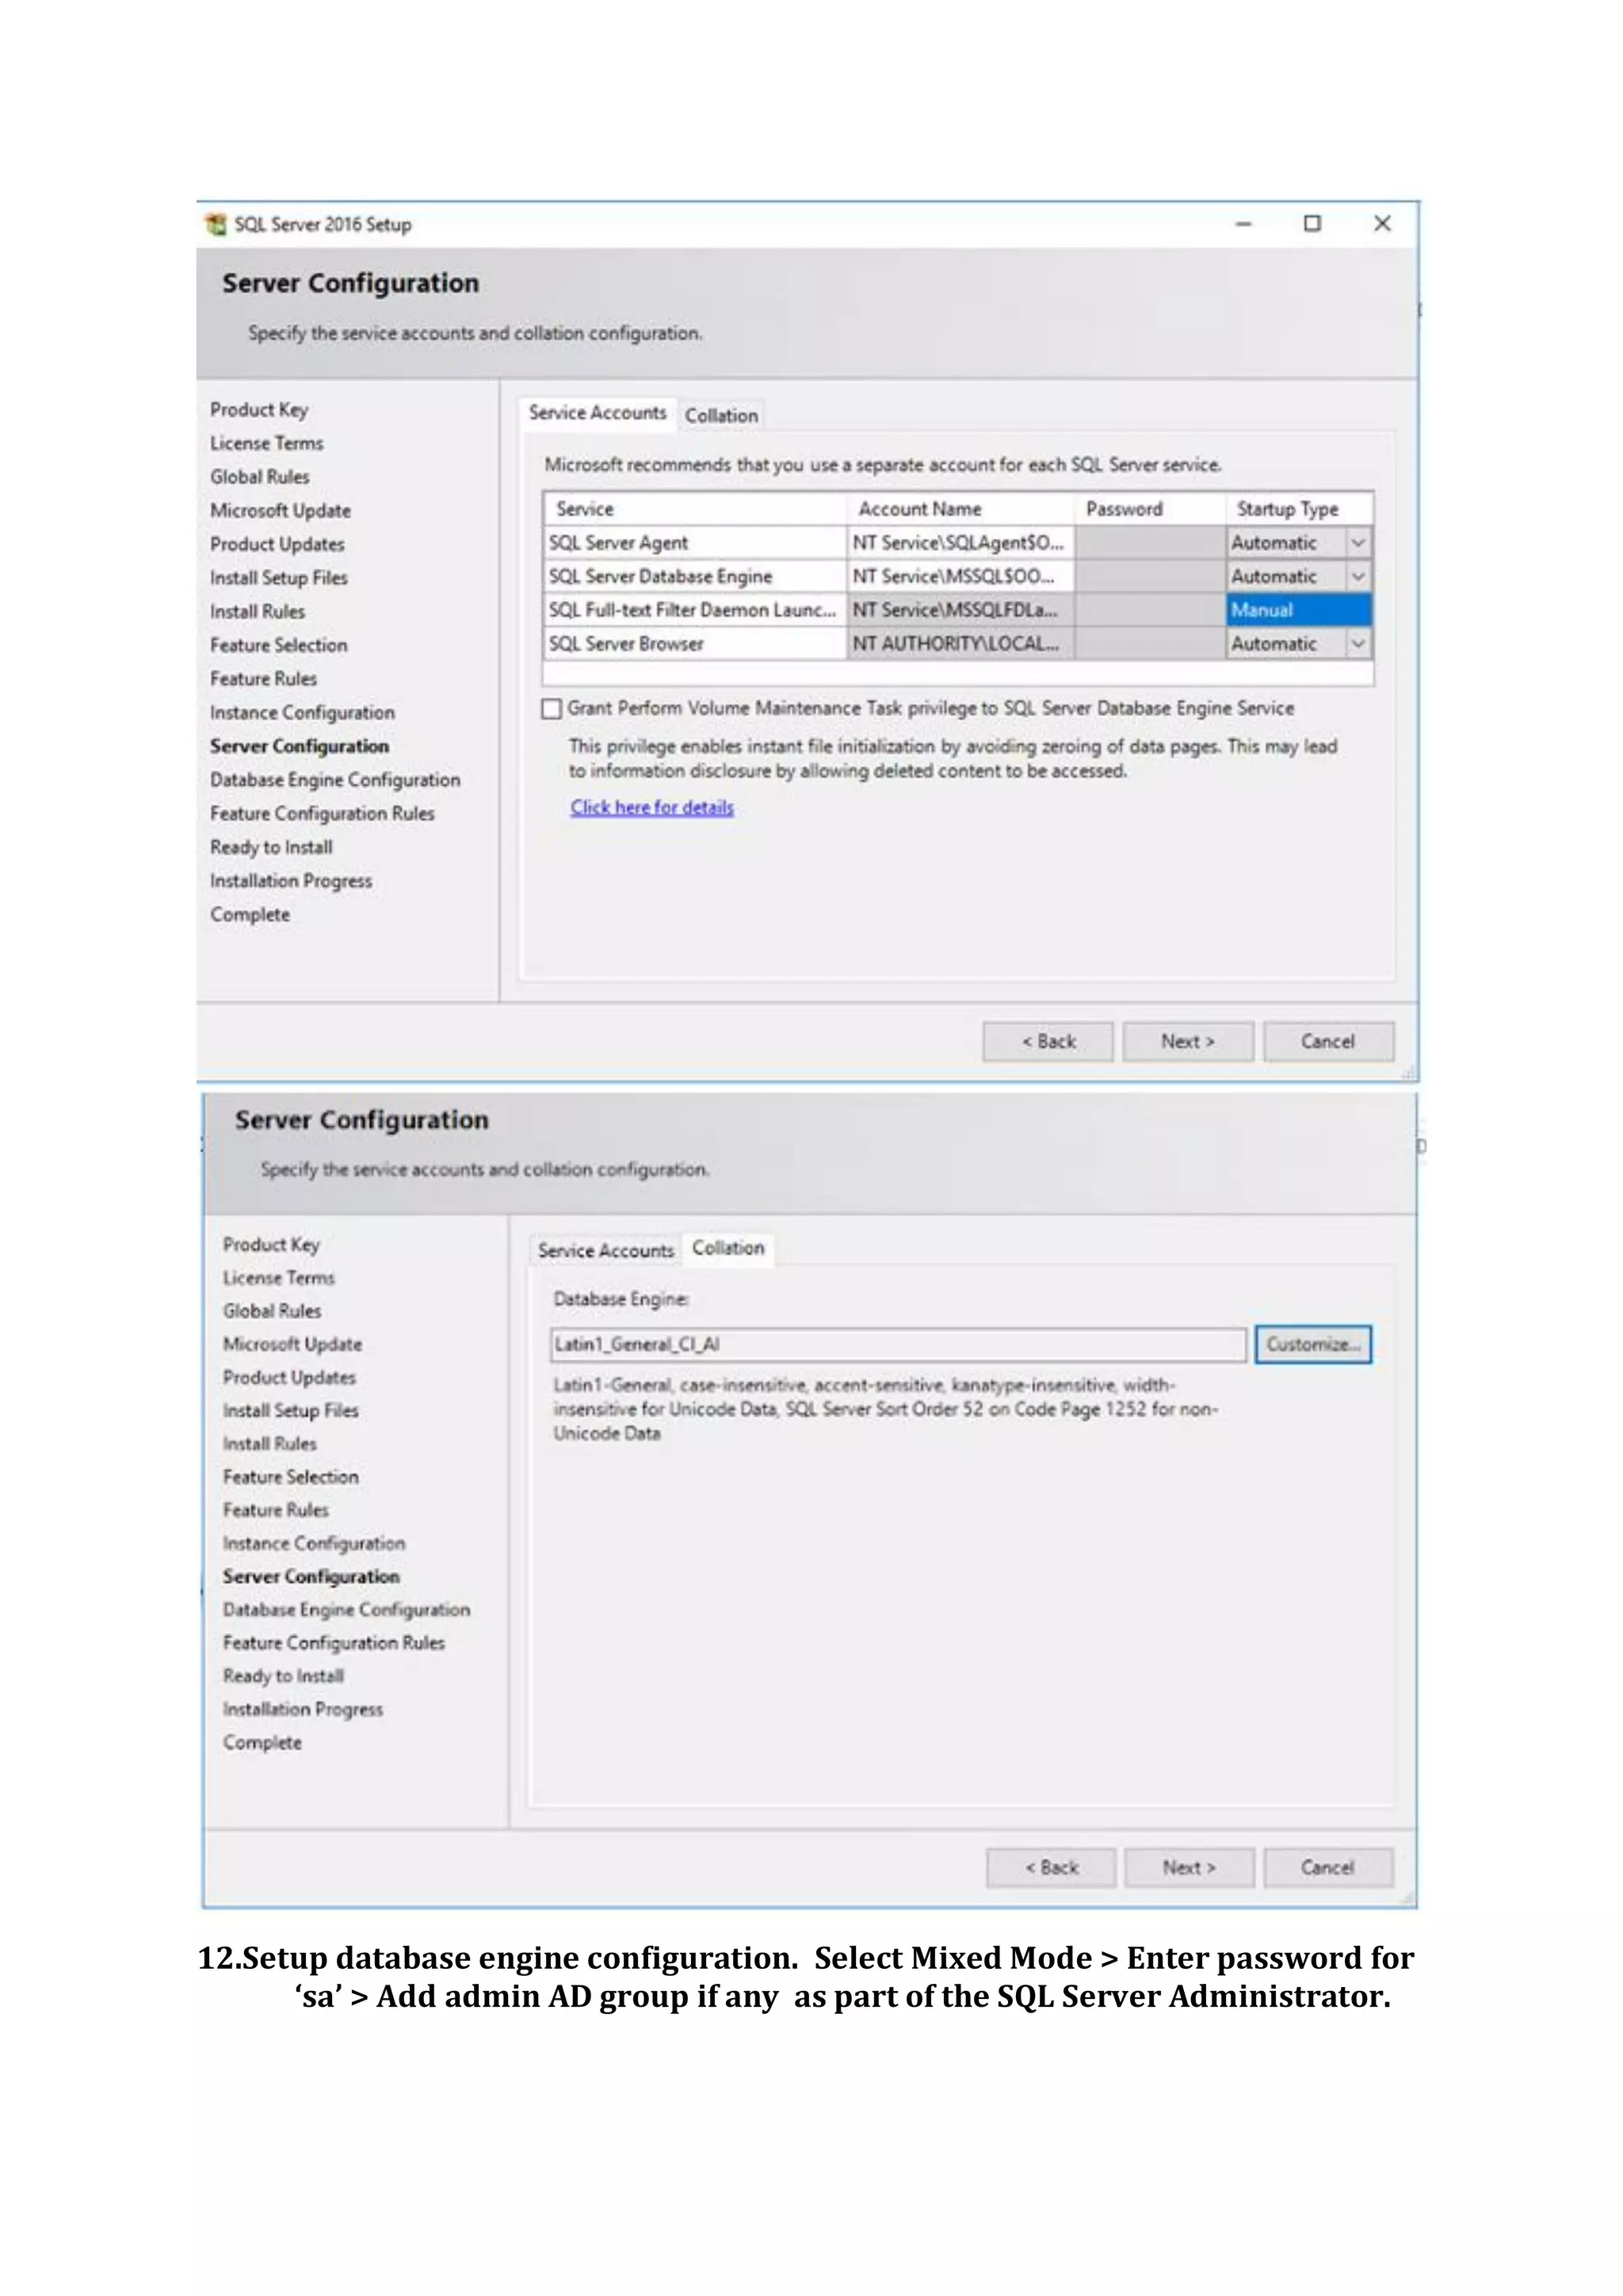
Task: Click the Latin1_General_CI_AI collation field
Action: (x=898, y=1344)
